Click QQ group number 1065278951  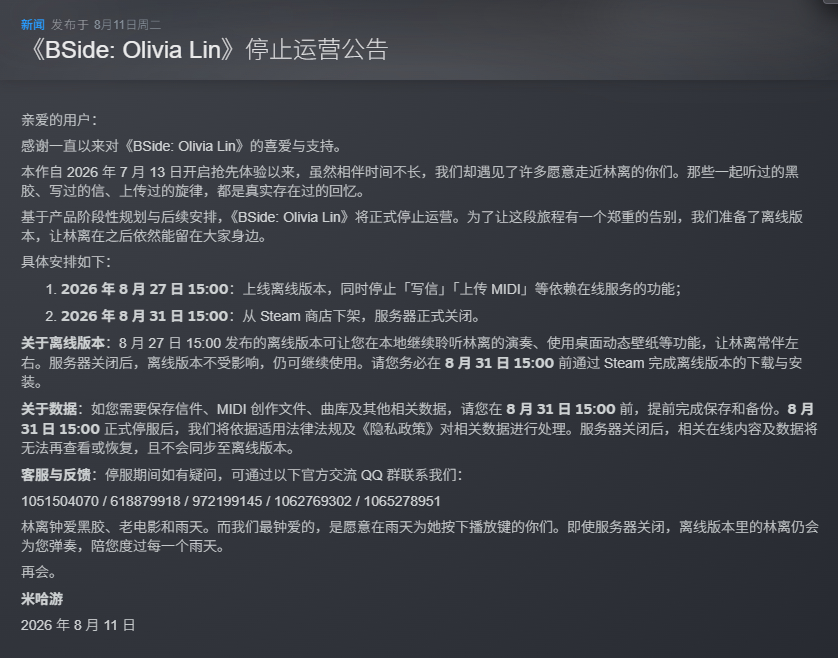(402, 501)
